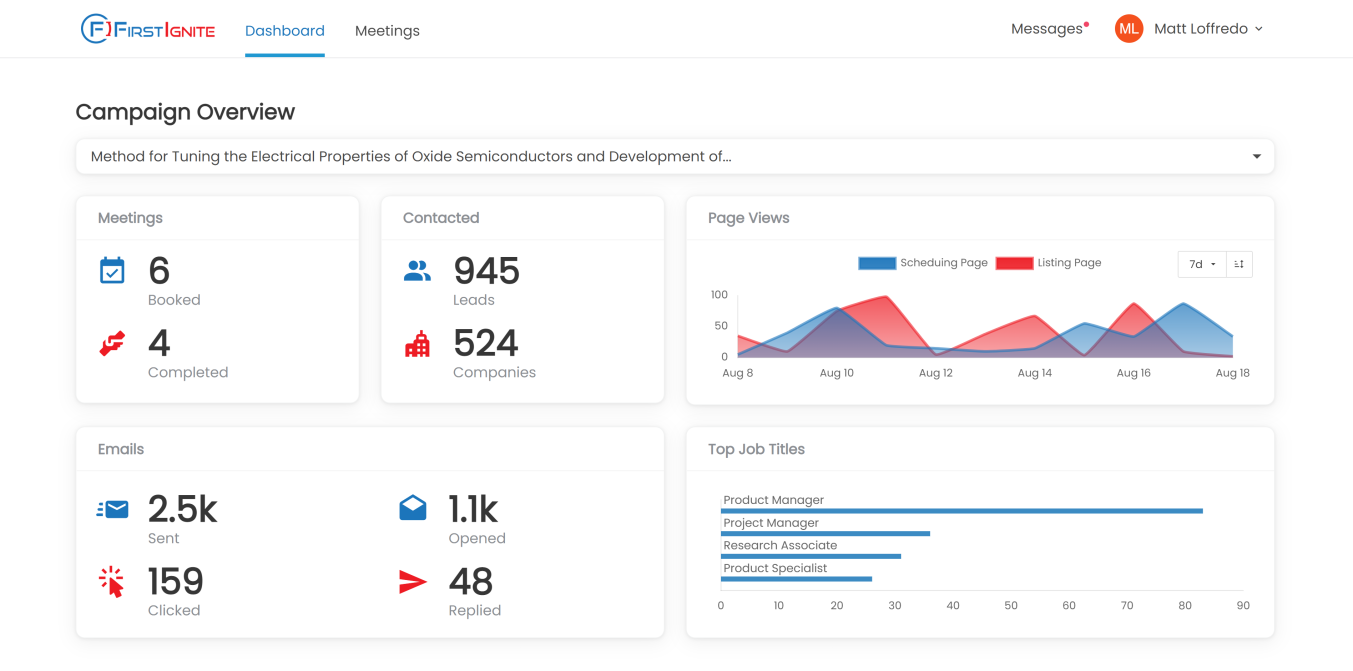Click the opened email envelope icon

412,508
